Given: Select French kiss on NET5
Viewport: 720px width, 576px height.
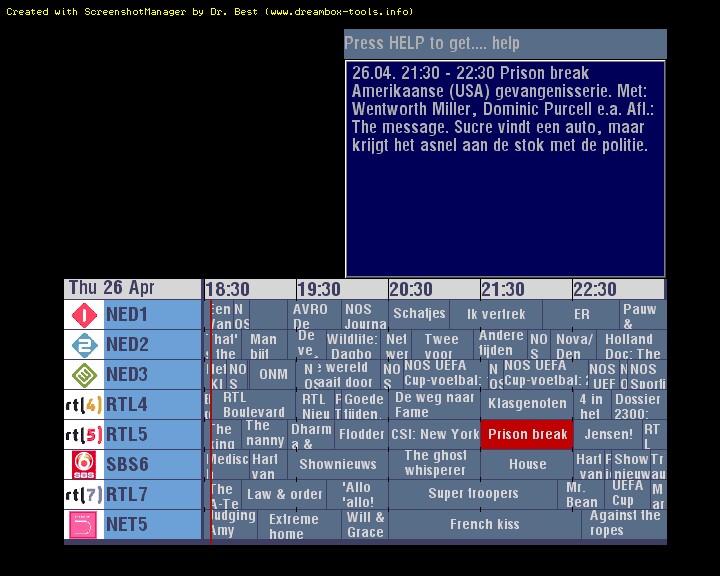Looking at the screenshot, I should pos(485,525).
